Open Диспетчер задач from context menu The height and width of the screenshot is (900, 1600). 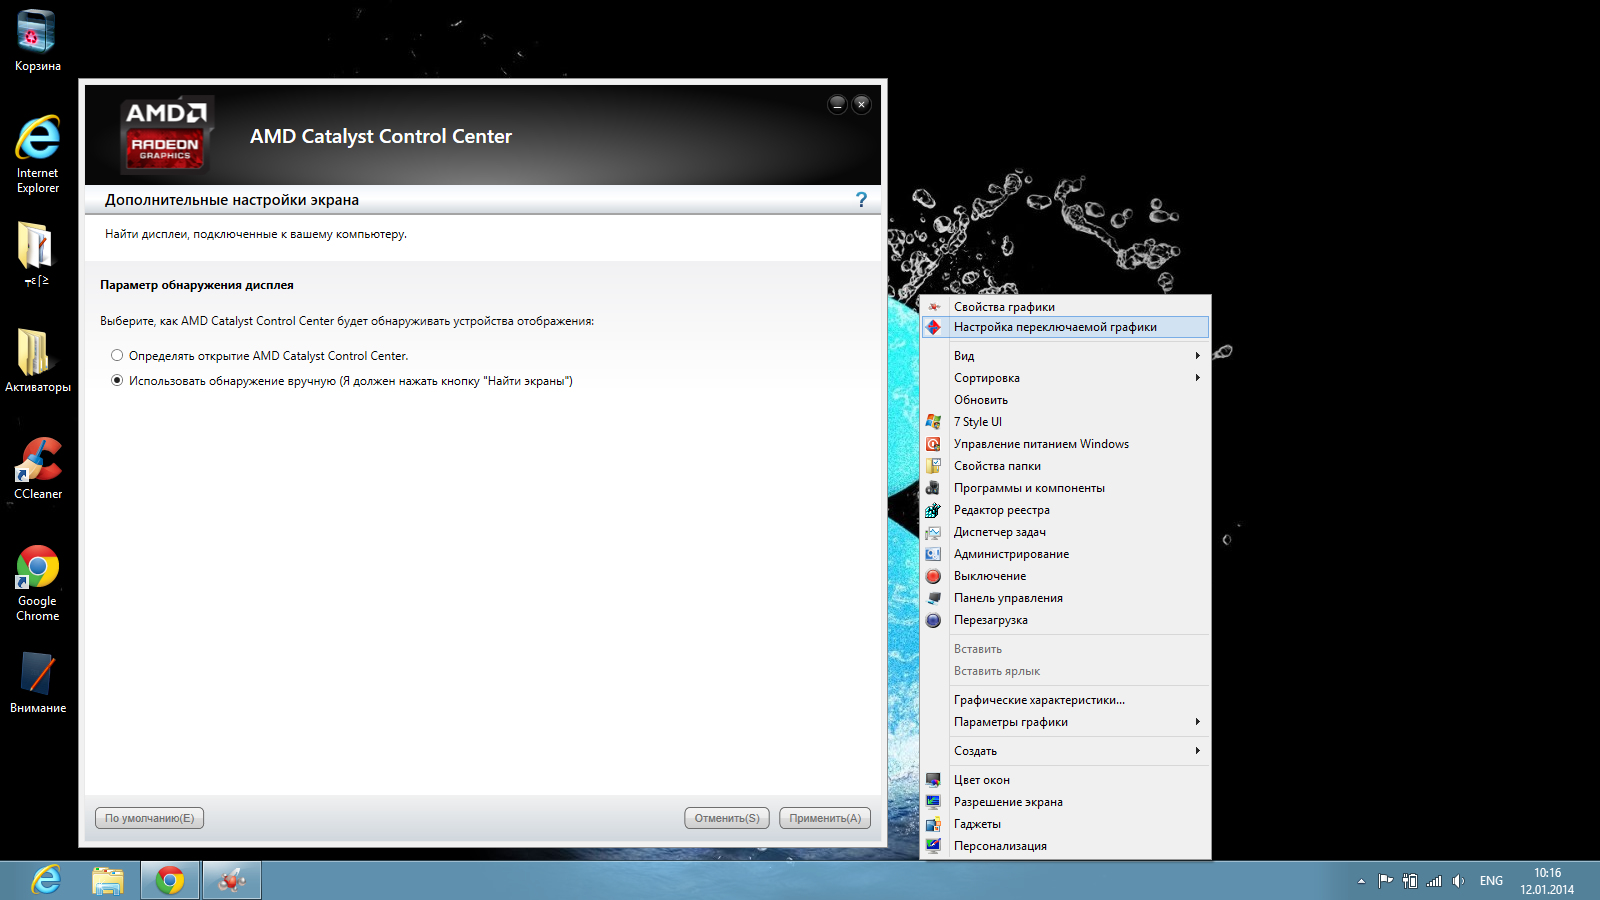pos(1065,532)
